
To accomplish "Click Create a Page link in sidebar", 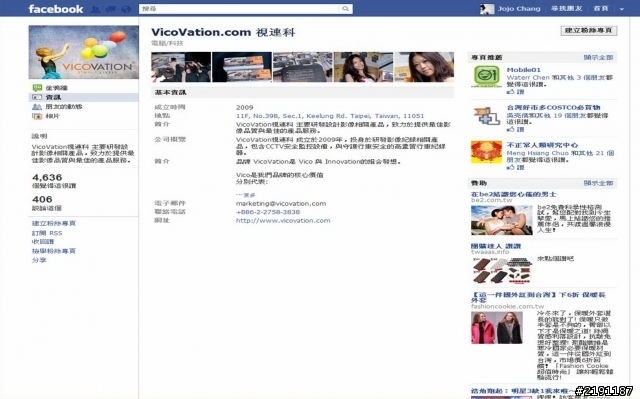I will [x=53, y=224].
